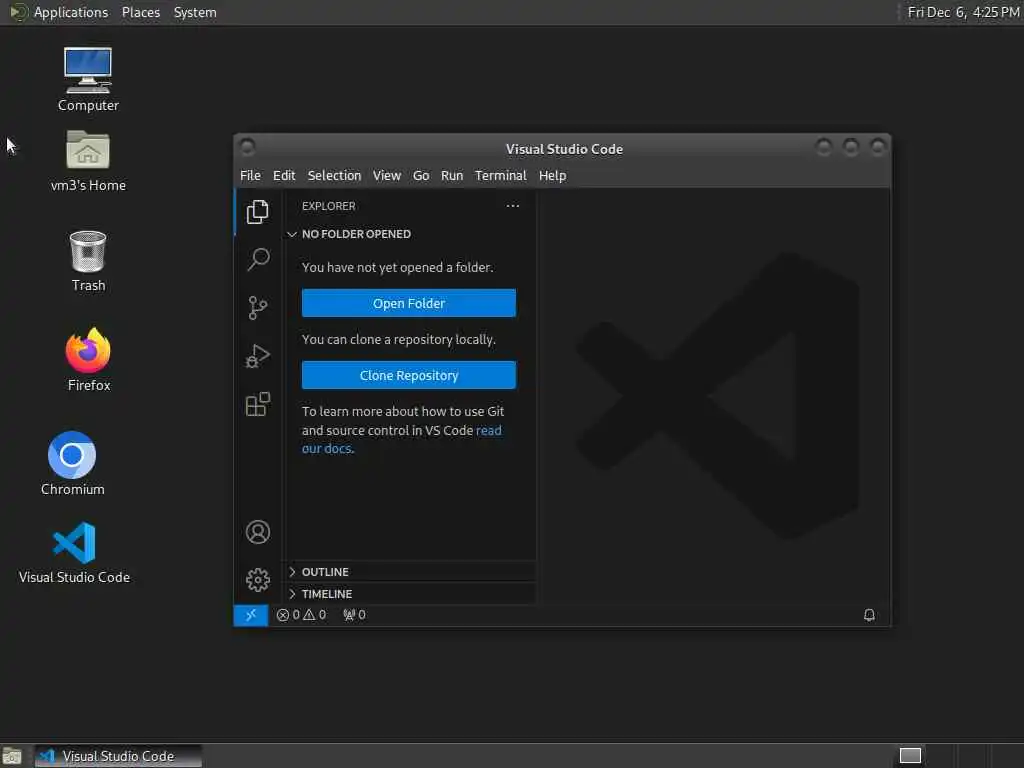Open the System menu in top panel
The image size is (1024, 768).
click(195, 12)
